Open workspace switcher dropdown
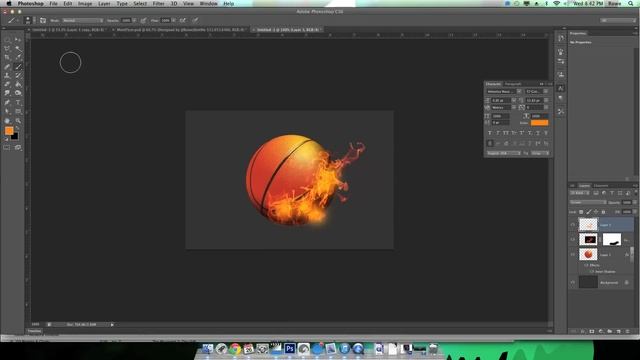This screenshot has width=640, height=360. [x=618, y=20]
